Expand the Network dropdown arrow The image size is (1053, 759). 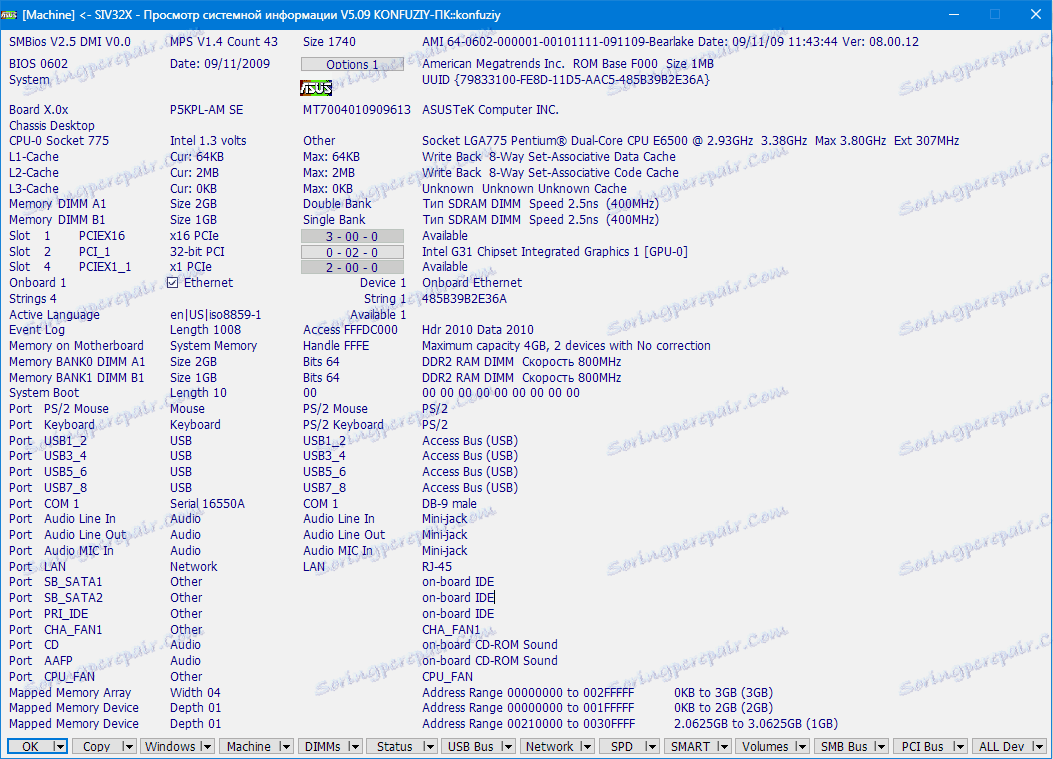[x=587, y=746]
